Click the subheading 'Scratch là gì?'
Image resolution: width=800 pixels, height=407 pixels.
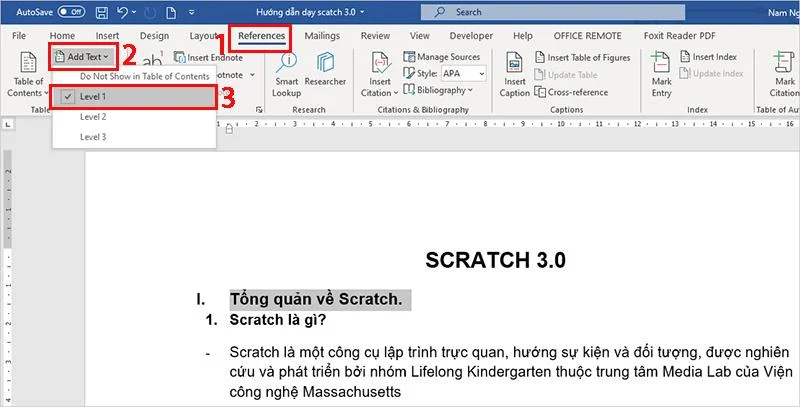pyautogui.click(x=278, y=320)
